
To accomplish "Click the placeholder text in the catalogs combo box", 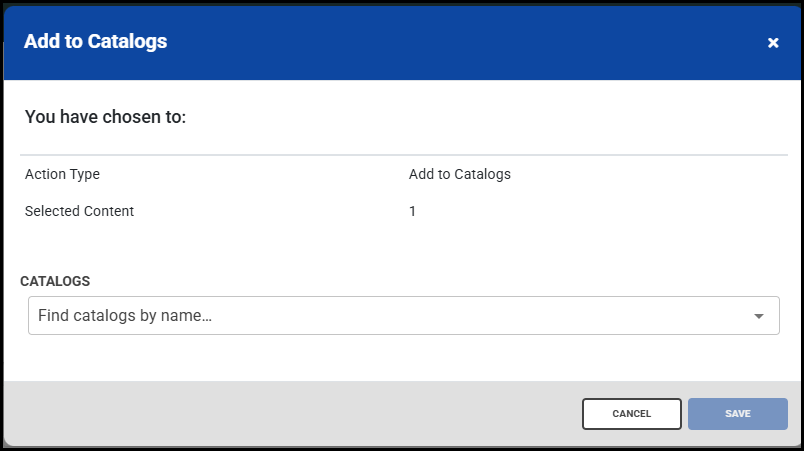I will [x=125, y=316].
